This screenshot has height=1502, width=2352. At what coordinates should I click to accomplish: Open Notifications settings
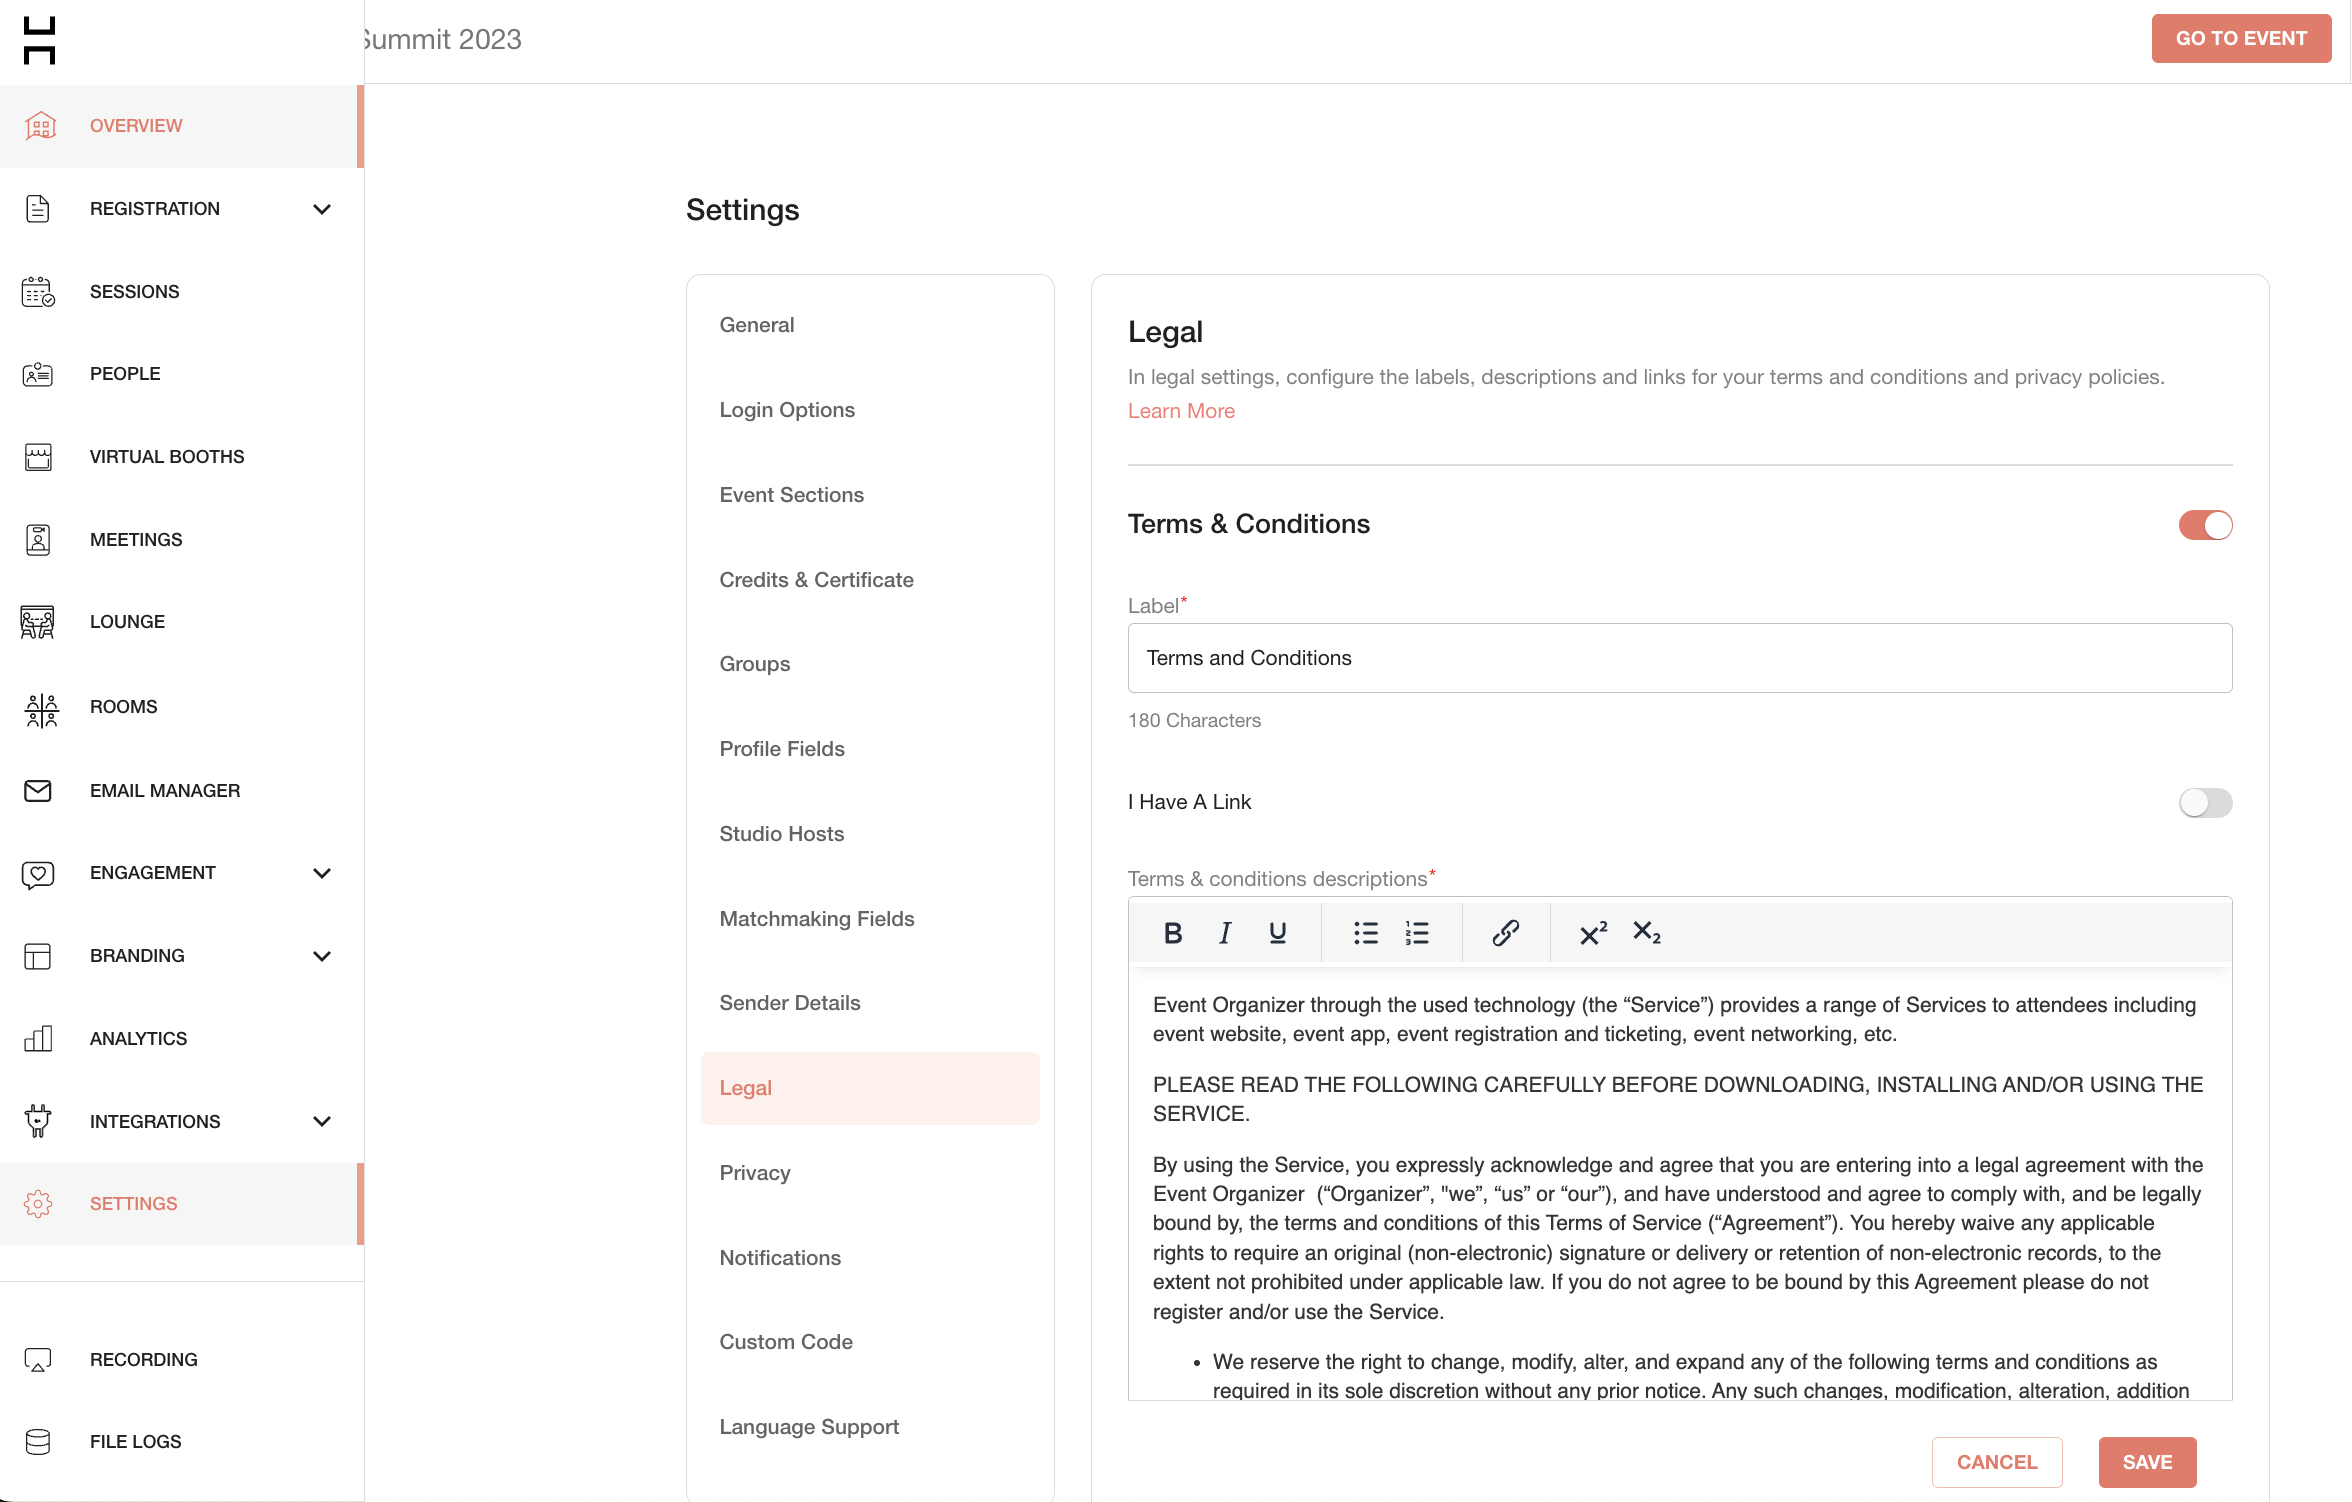[x=869, y=1258]
